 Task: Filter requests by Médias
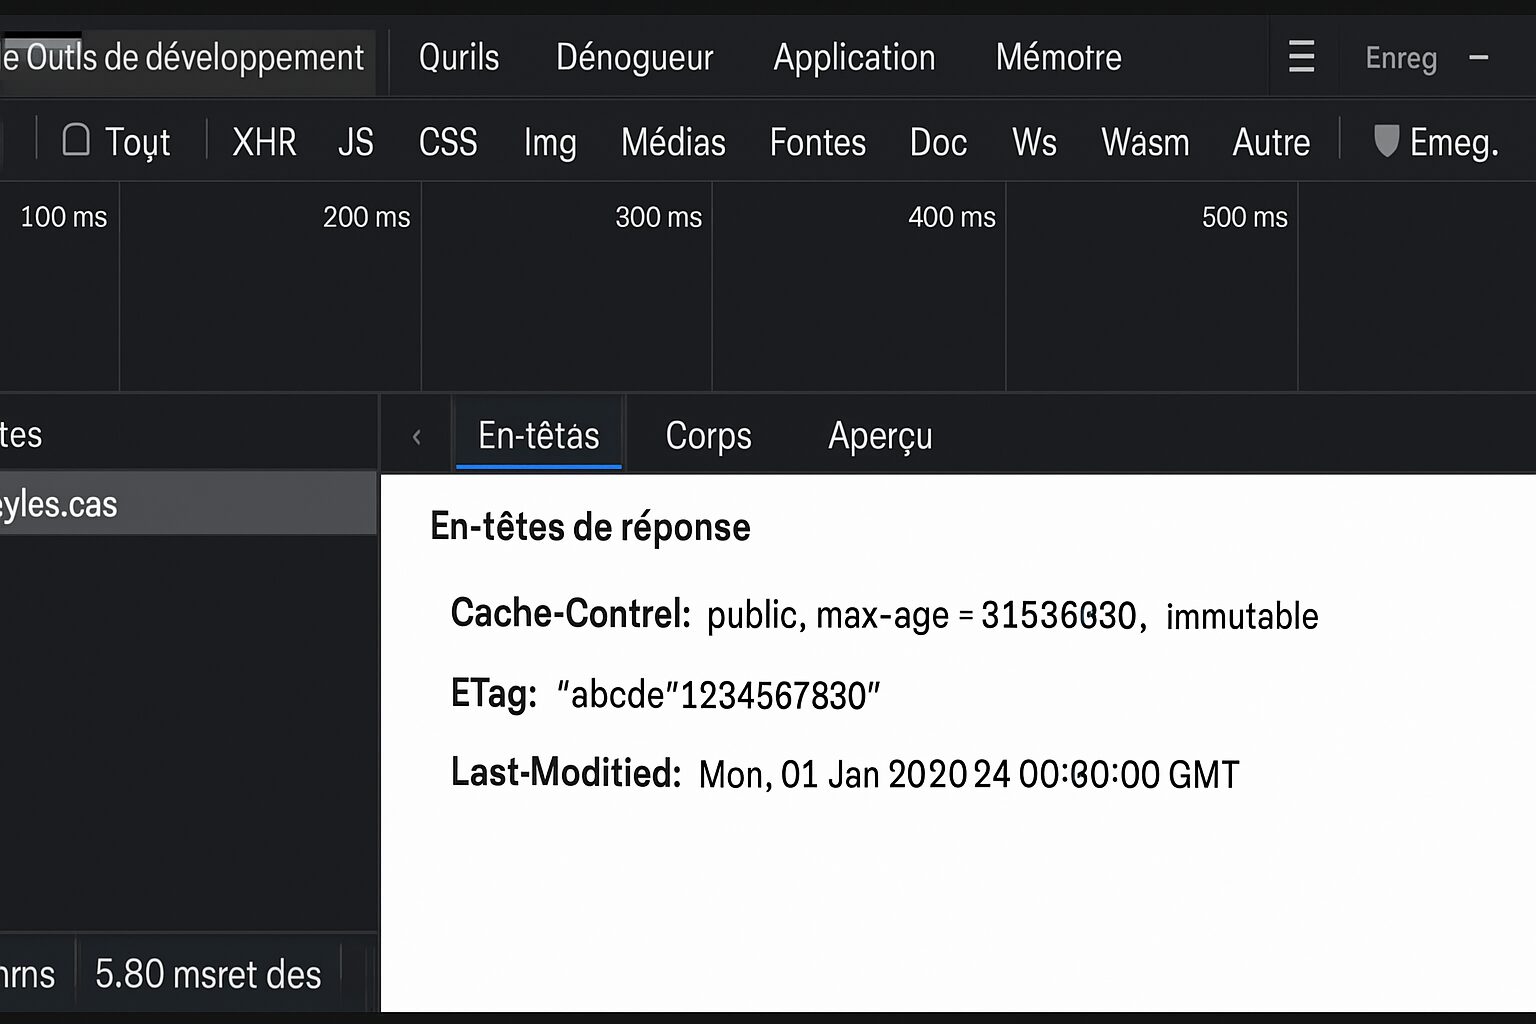tap(673, 142)
